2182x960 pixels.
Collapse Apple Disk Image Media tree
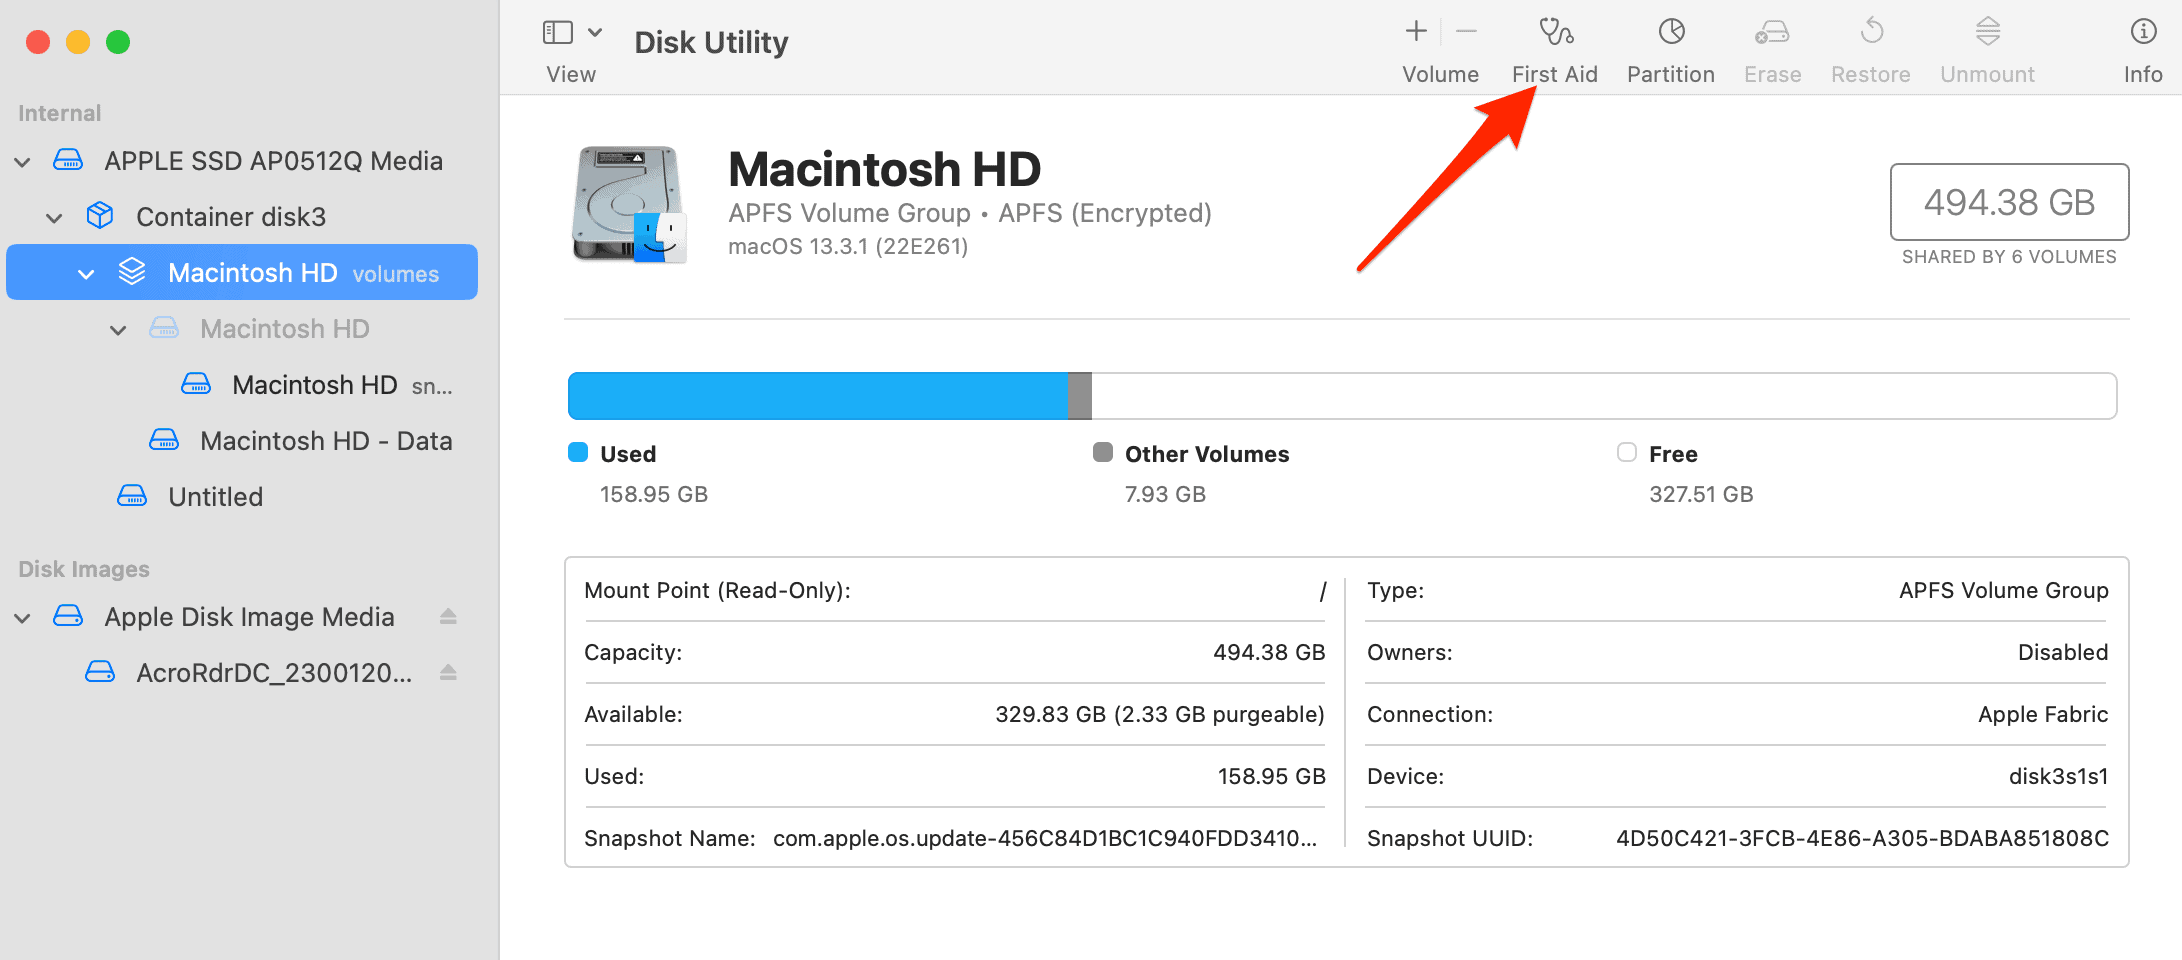click(23, 618)
